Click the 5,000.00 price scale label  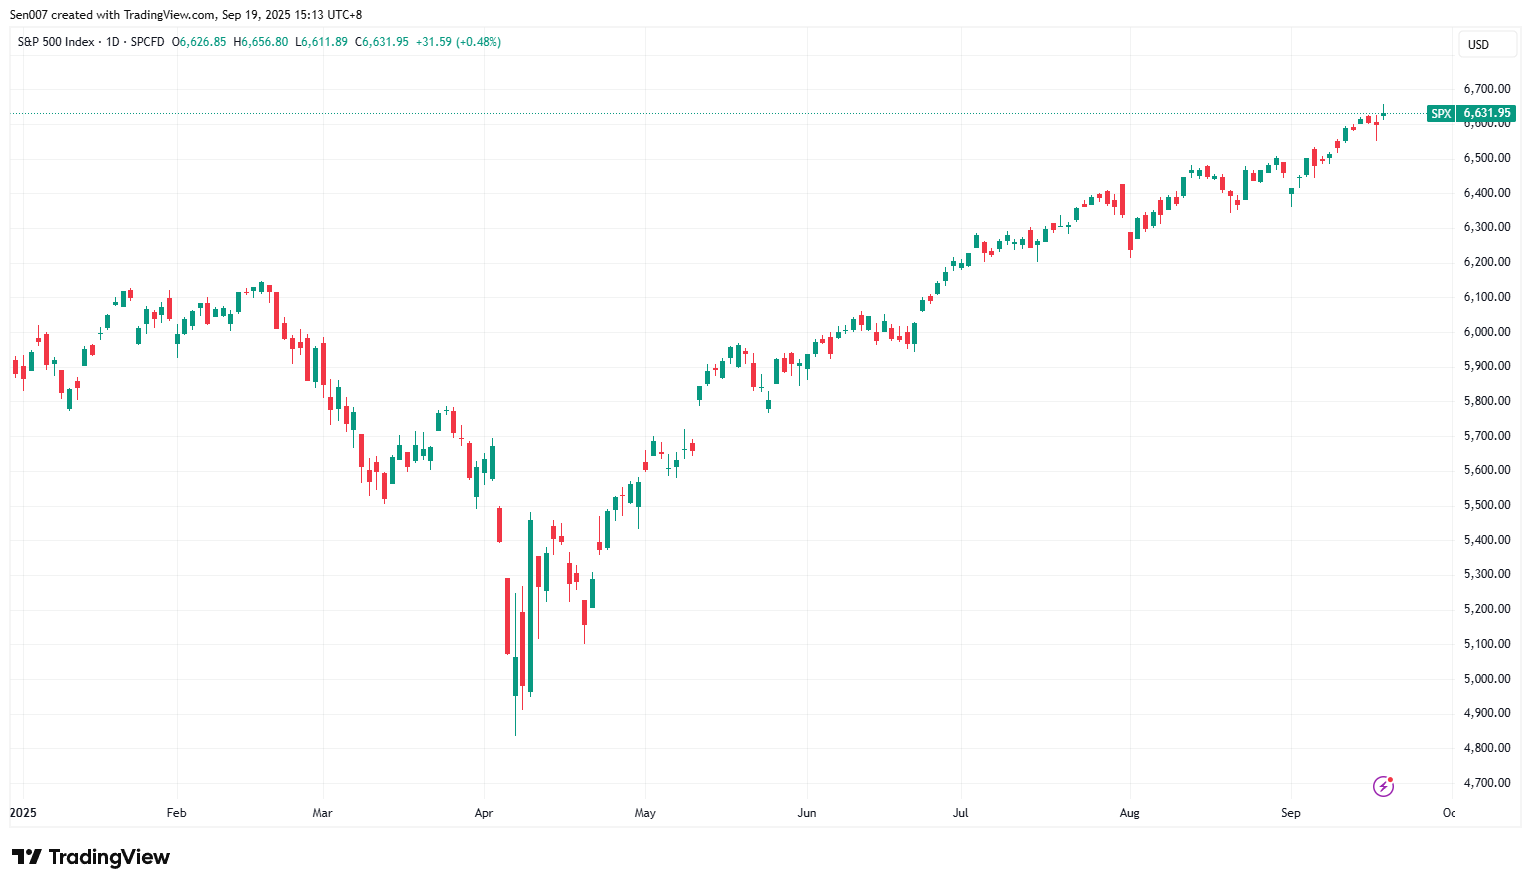pyautogui.click(x=1487, y=678)
